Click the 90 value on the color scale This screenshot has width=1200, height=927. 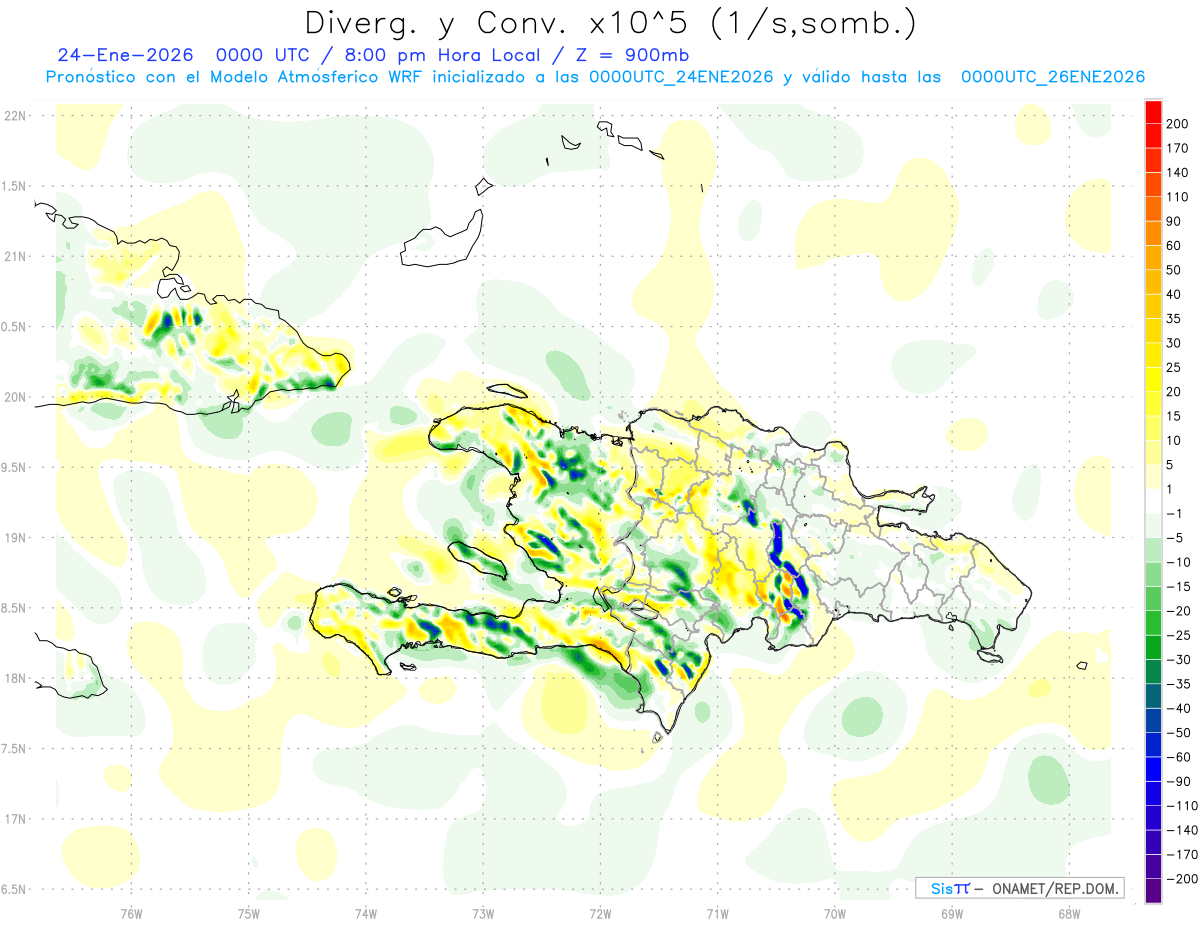click(x=1174, y=221)
